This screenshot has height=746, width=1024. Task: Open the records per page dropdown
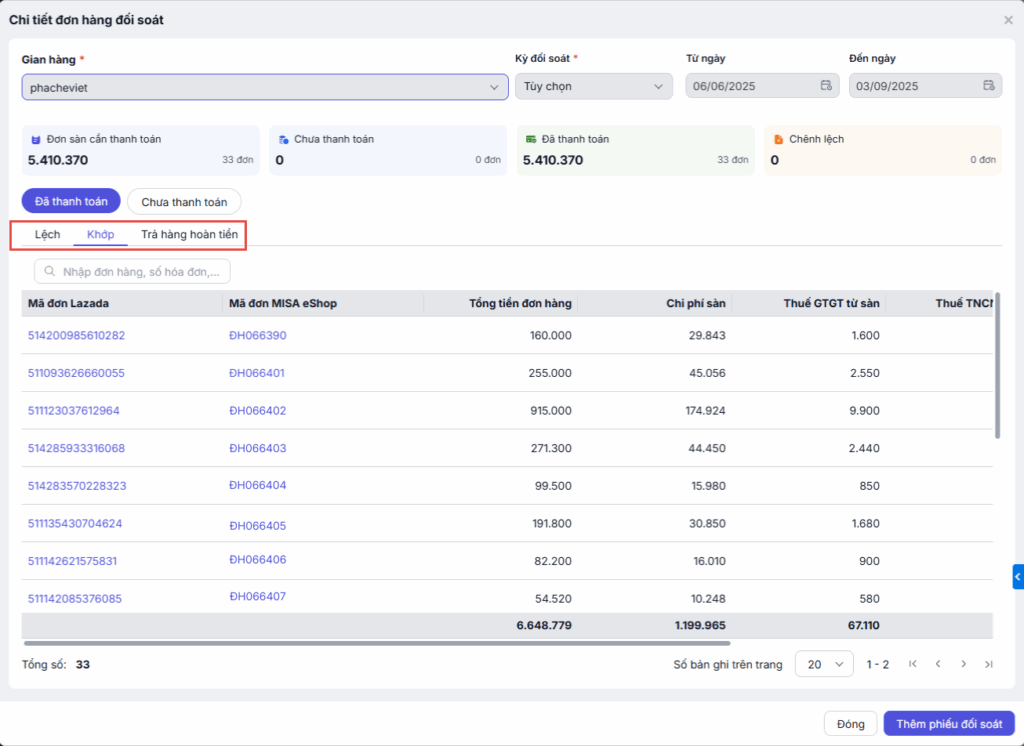824,664
